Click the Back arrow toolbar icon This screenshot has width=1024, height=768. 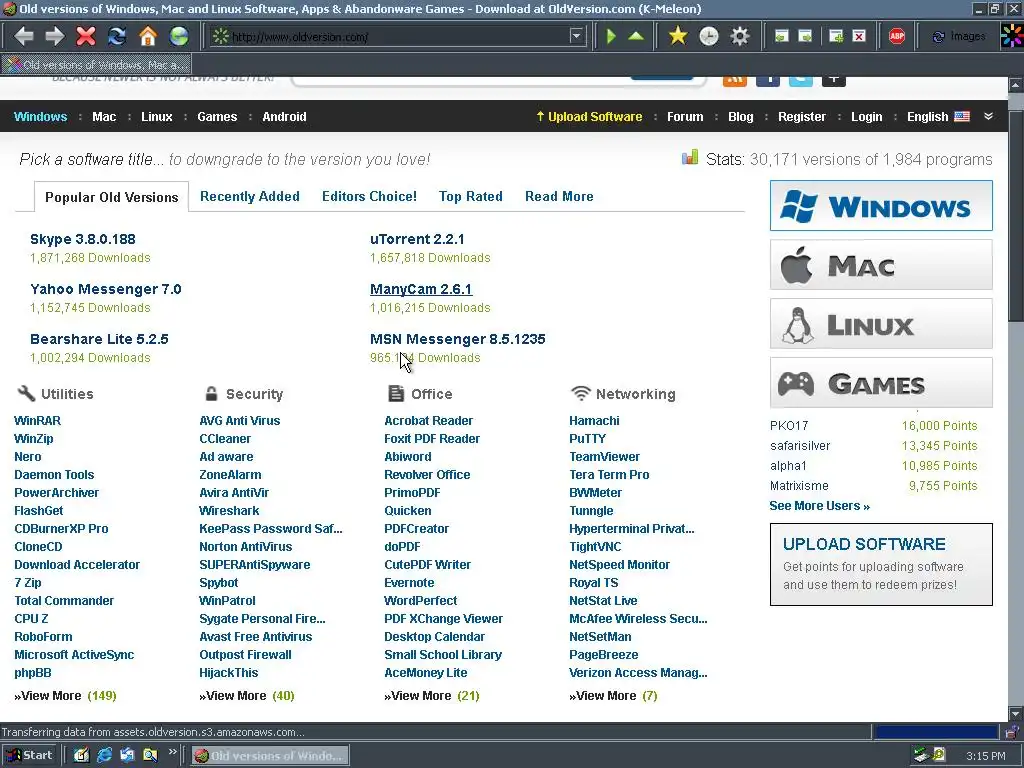pyautogui.click(x=24, y=36)
